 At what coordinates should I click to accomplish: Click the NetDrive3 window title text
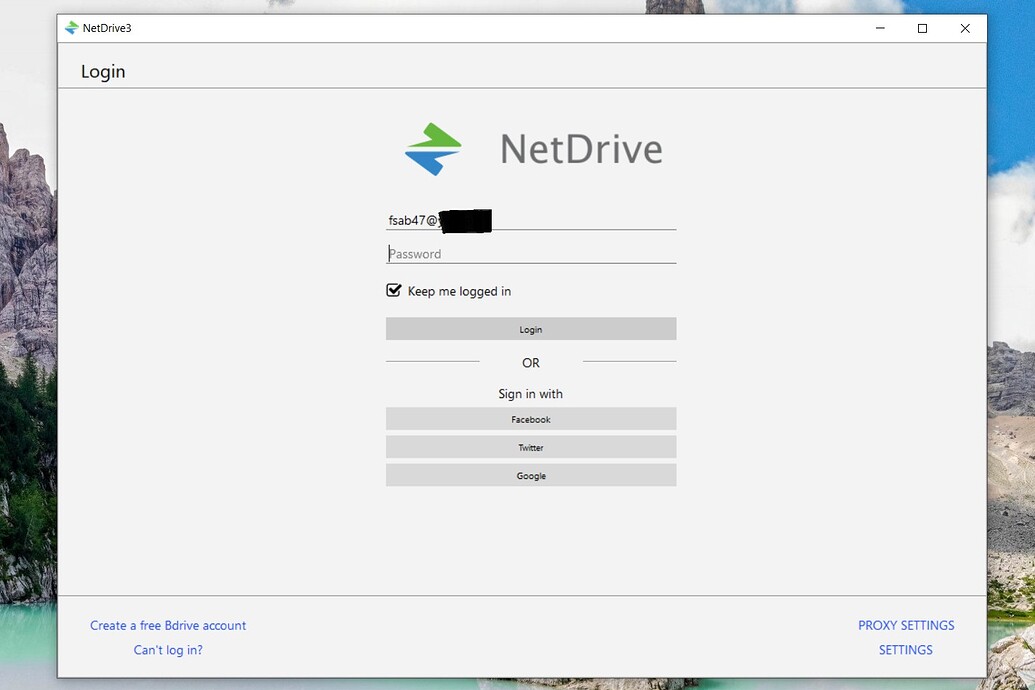(x=107, y=28)
